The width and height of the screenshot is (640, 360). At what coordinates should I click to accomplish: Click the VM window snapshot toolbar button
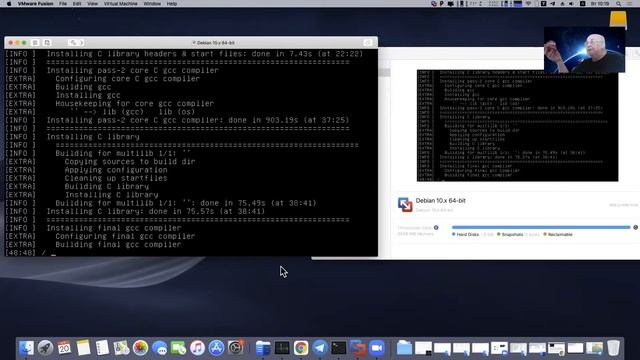(x=47, y=42)
